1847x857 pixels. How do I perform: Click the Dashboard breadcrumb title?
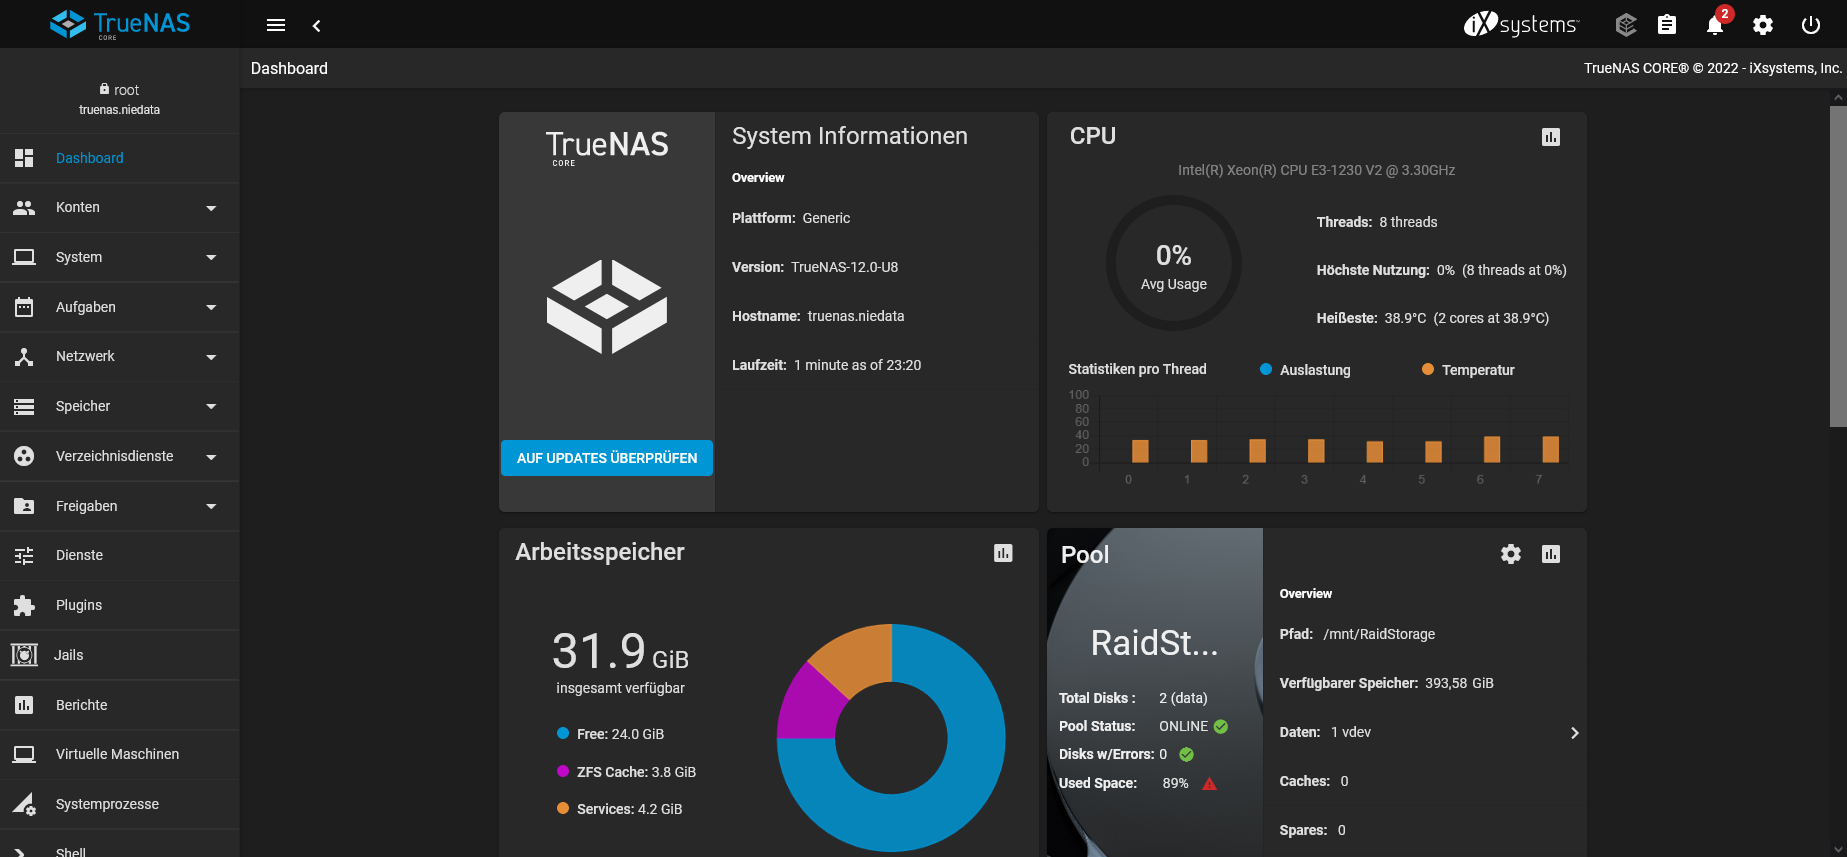[289, 68]
